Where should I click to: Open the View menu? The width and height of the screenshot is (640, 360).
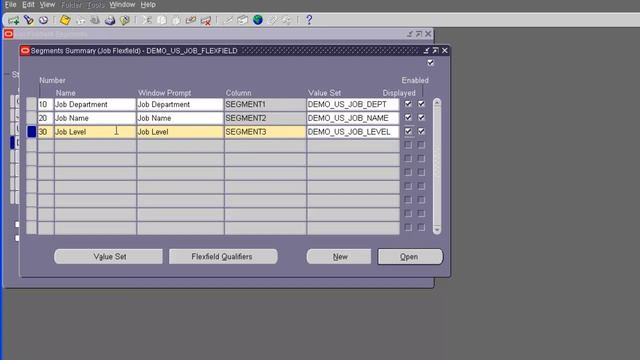47,4
